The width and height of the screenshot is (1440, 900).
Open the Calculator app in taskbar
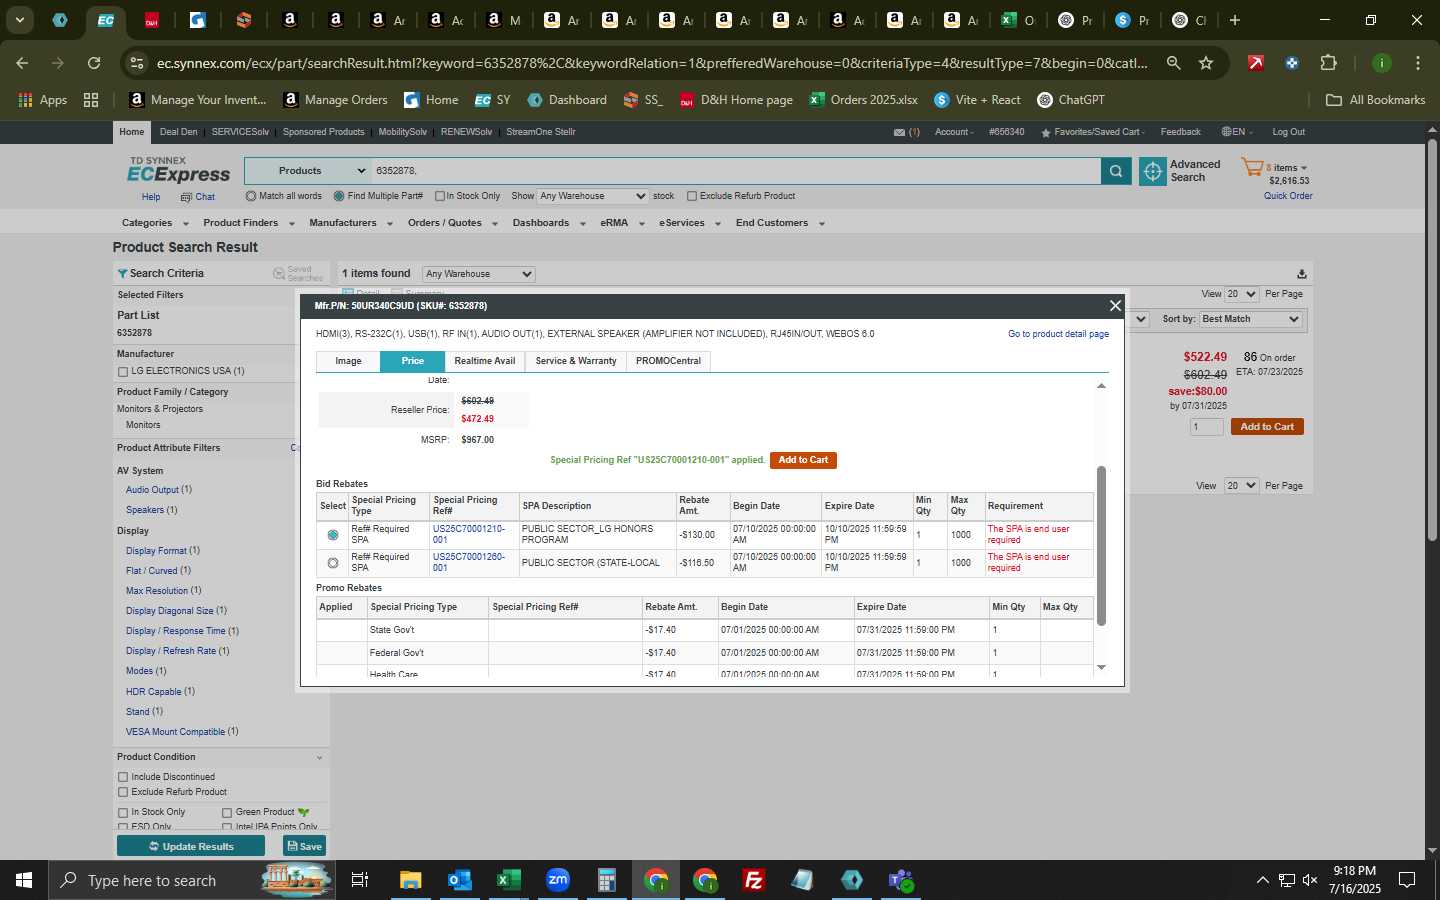[606, 880]
